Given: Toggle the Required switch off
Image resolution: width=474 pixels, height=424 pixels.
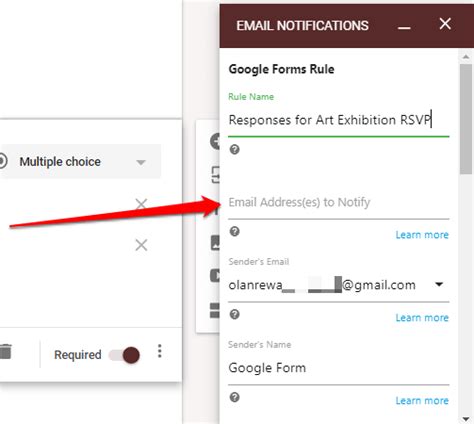Looking at the screenshot, I should click(x=125, y=355).
